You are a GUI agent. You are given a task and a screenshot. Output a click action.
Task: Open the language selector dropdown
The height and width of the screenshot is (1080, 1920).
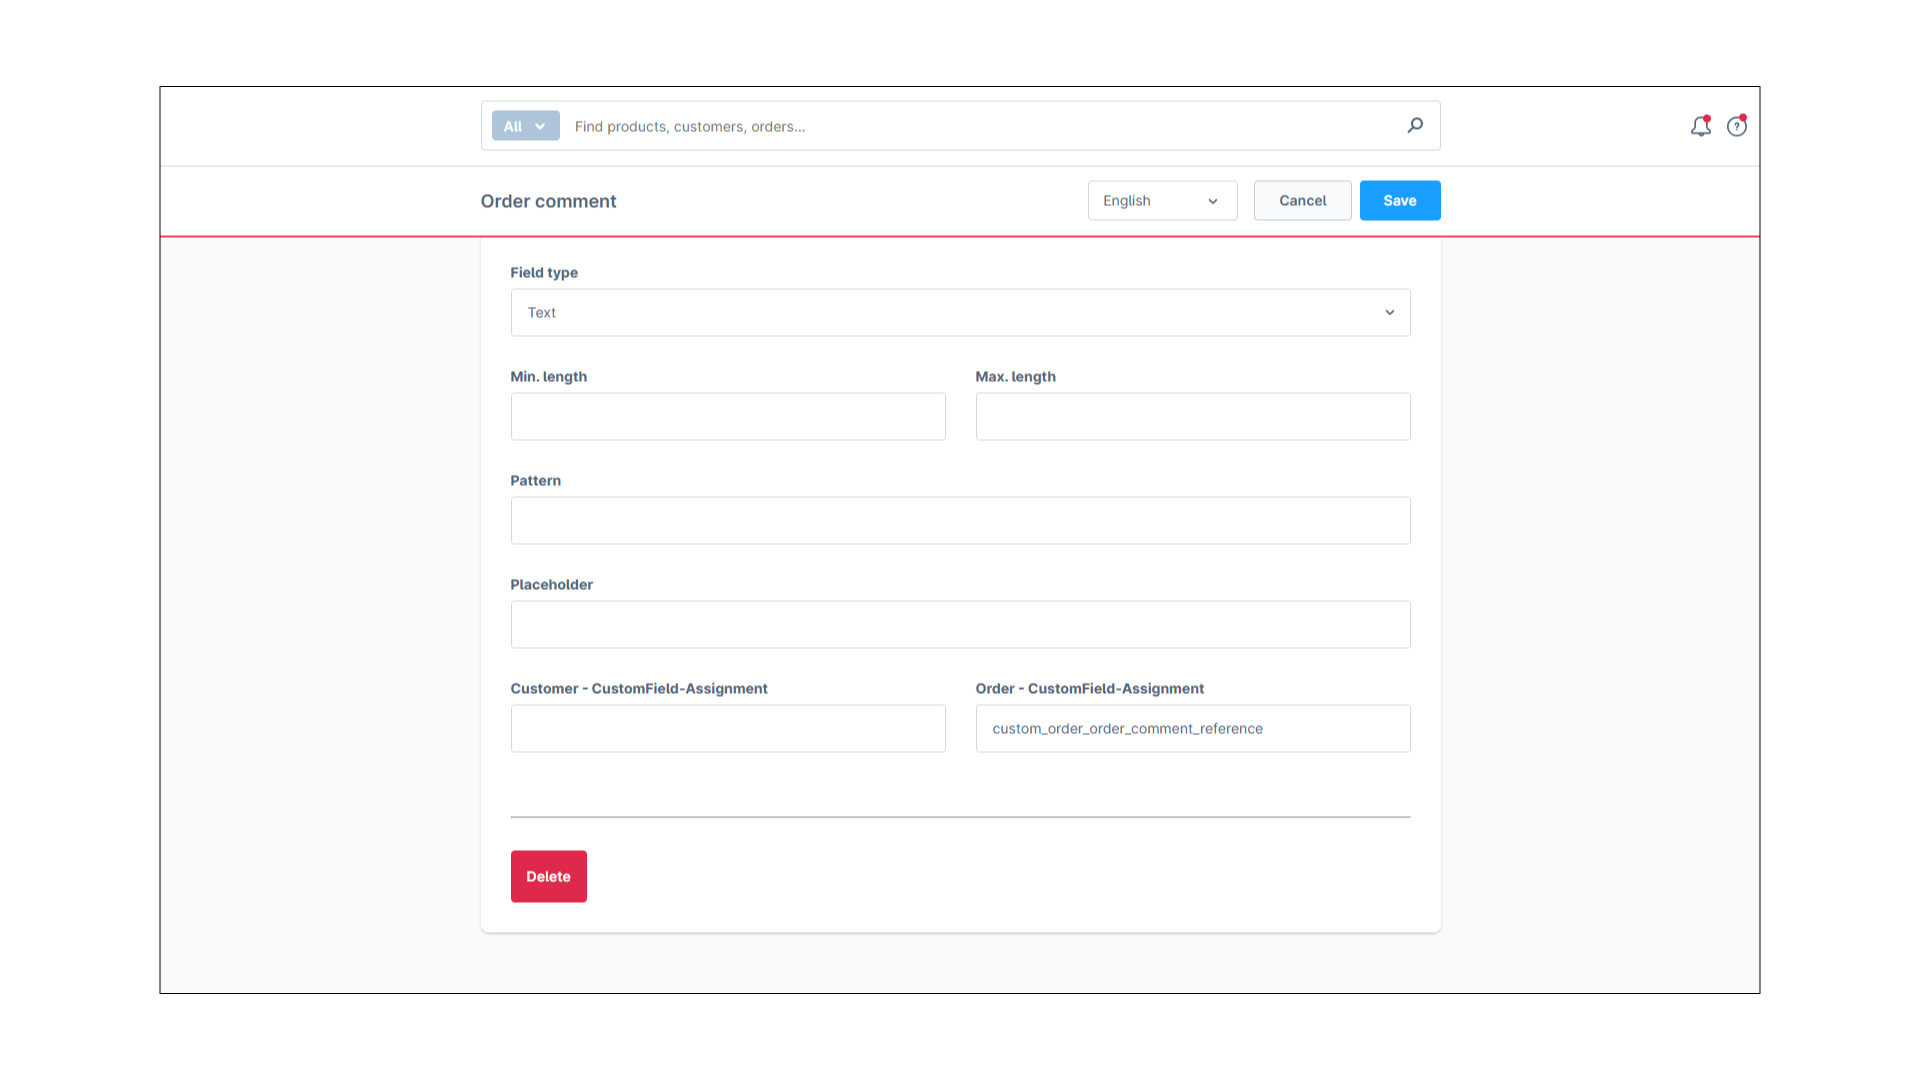1160,200
